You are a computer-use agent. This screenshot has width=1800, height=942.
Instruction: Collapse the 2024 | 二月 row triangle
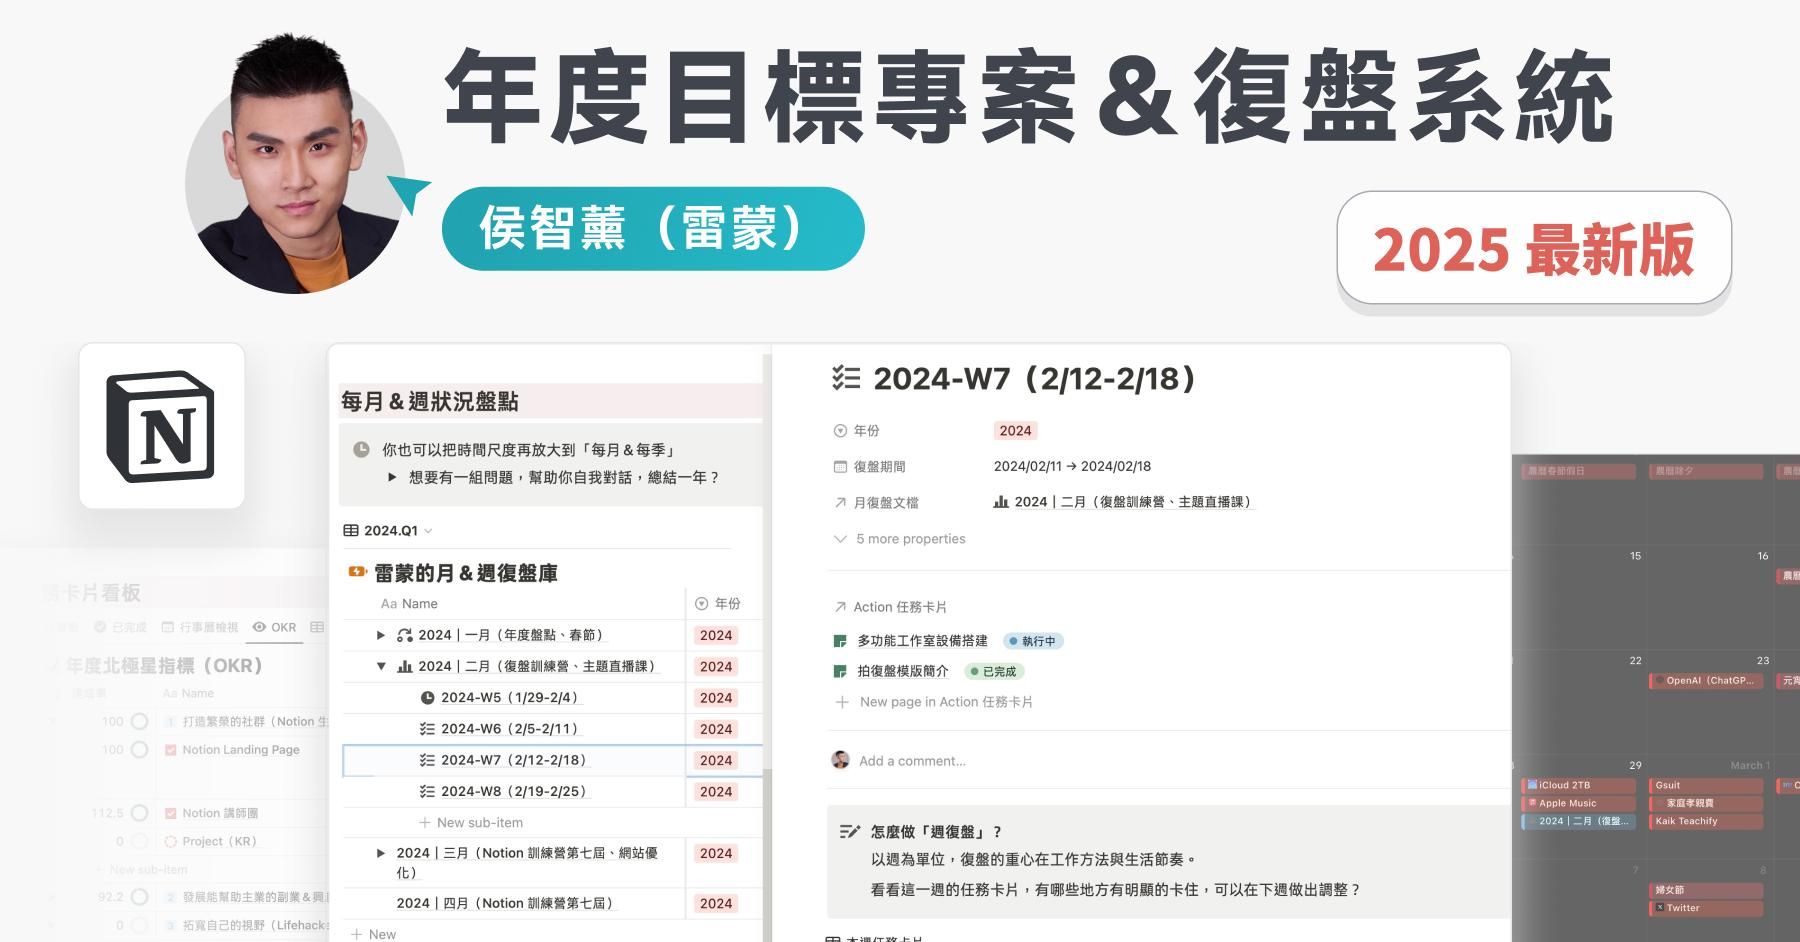pos(381,666)
